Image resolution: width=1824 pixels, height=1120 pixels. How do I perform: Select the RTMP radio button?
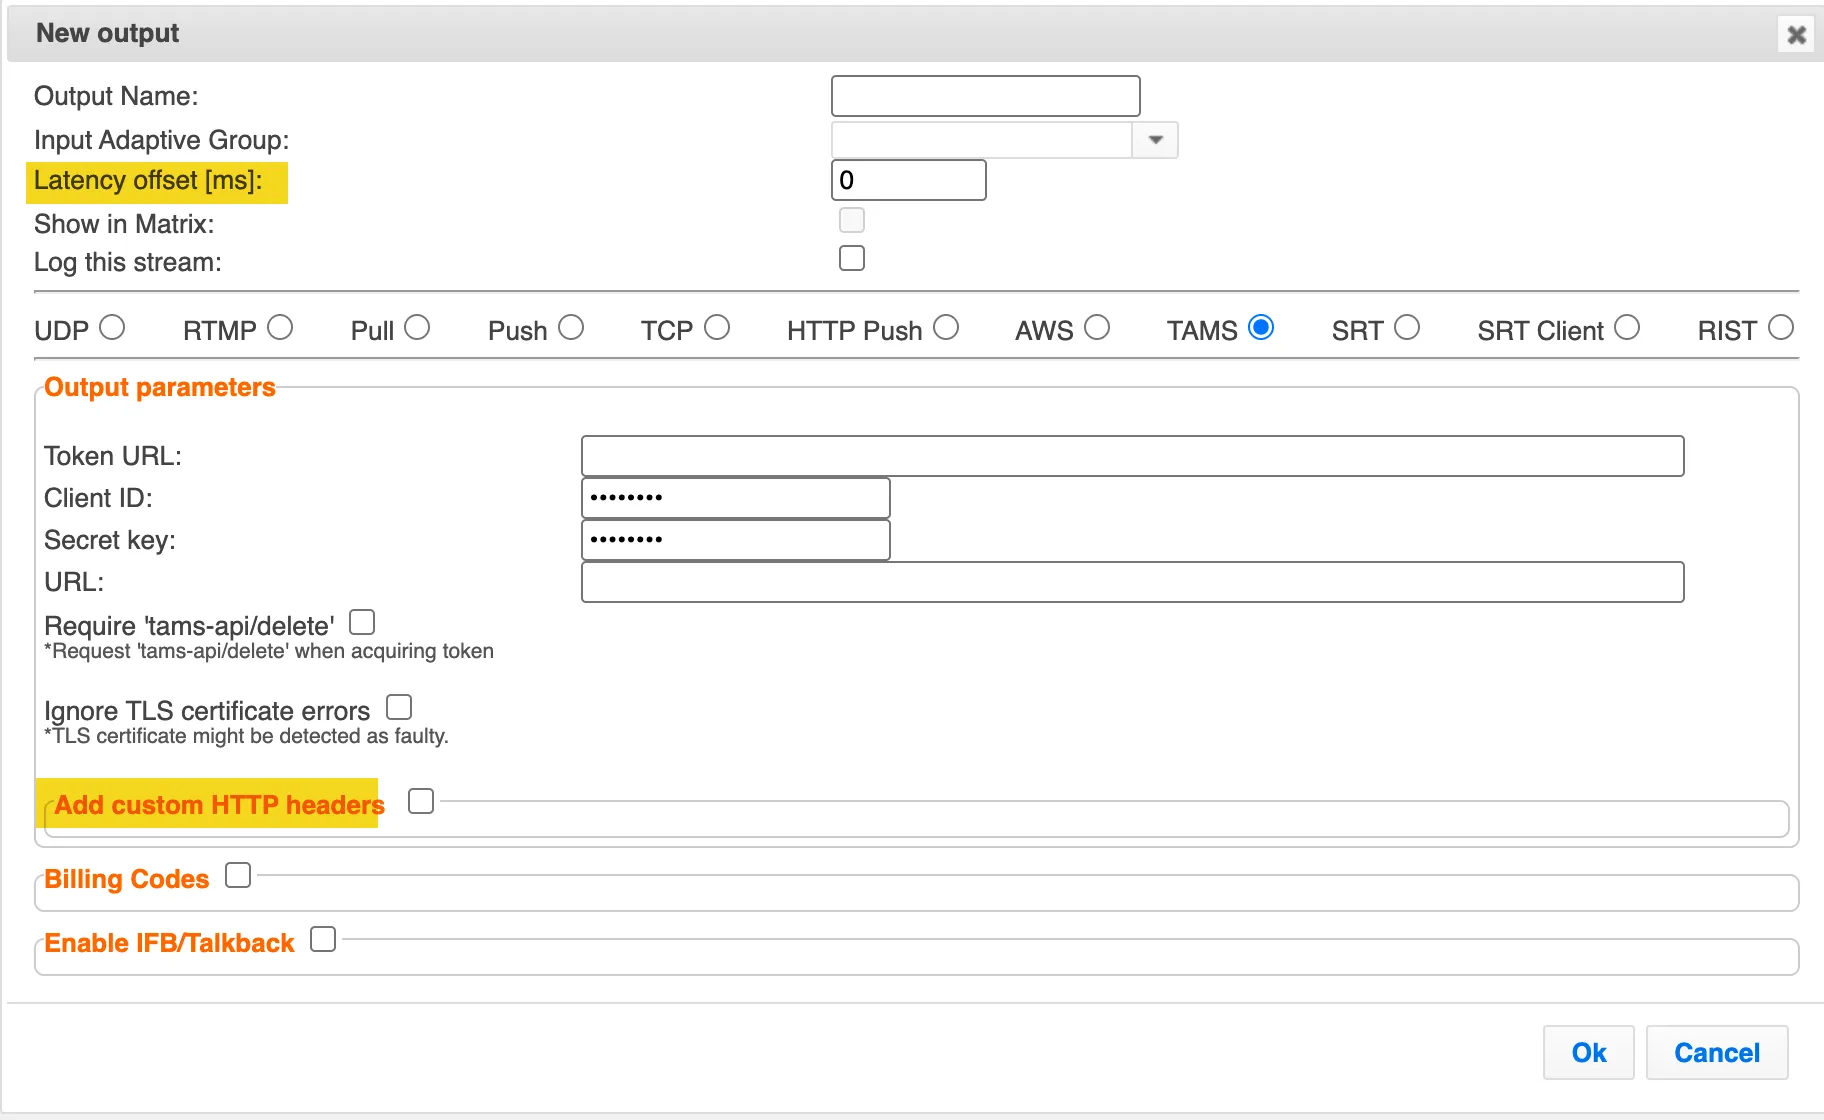[x=280, y=328]
